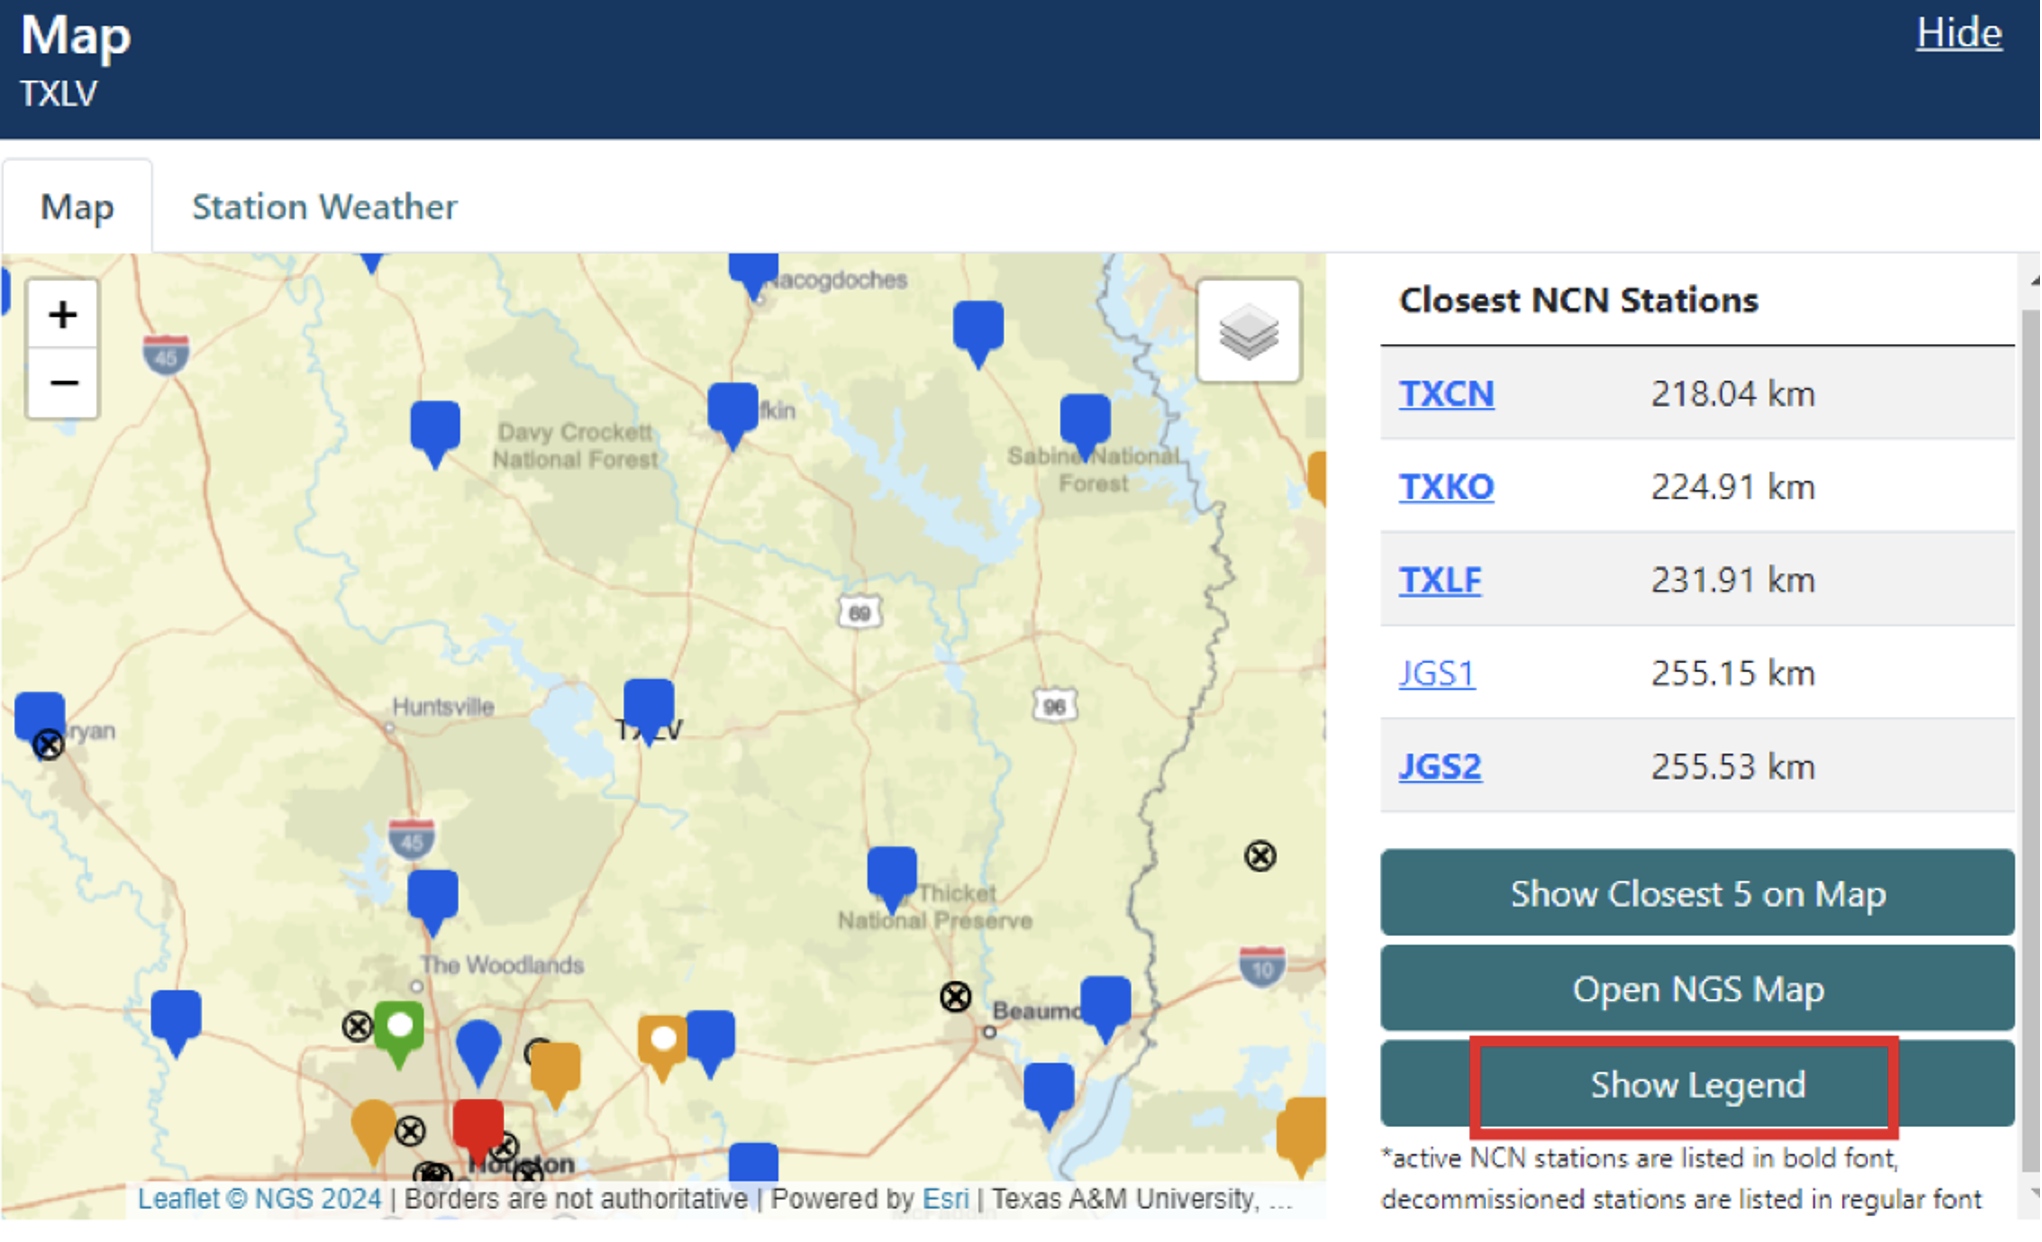Click the crossed-circle marker left of Beaumont

pyautogui.click(x=955, y=996)
